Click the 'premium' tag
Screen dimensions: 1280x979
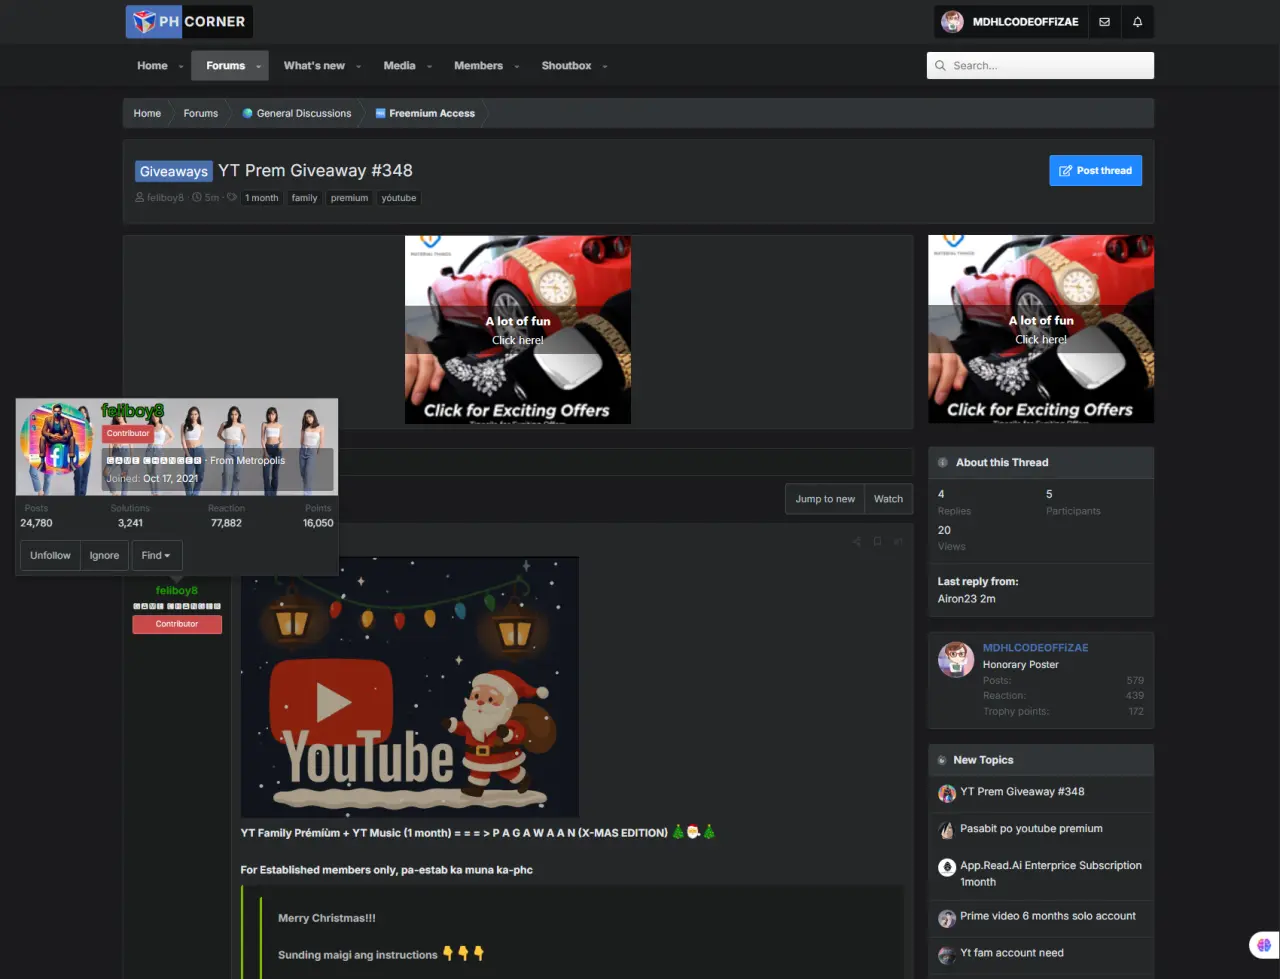pos(349,198)
